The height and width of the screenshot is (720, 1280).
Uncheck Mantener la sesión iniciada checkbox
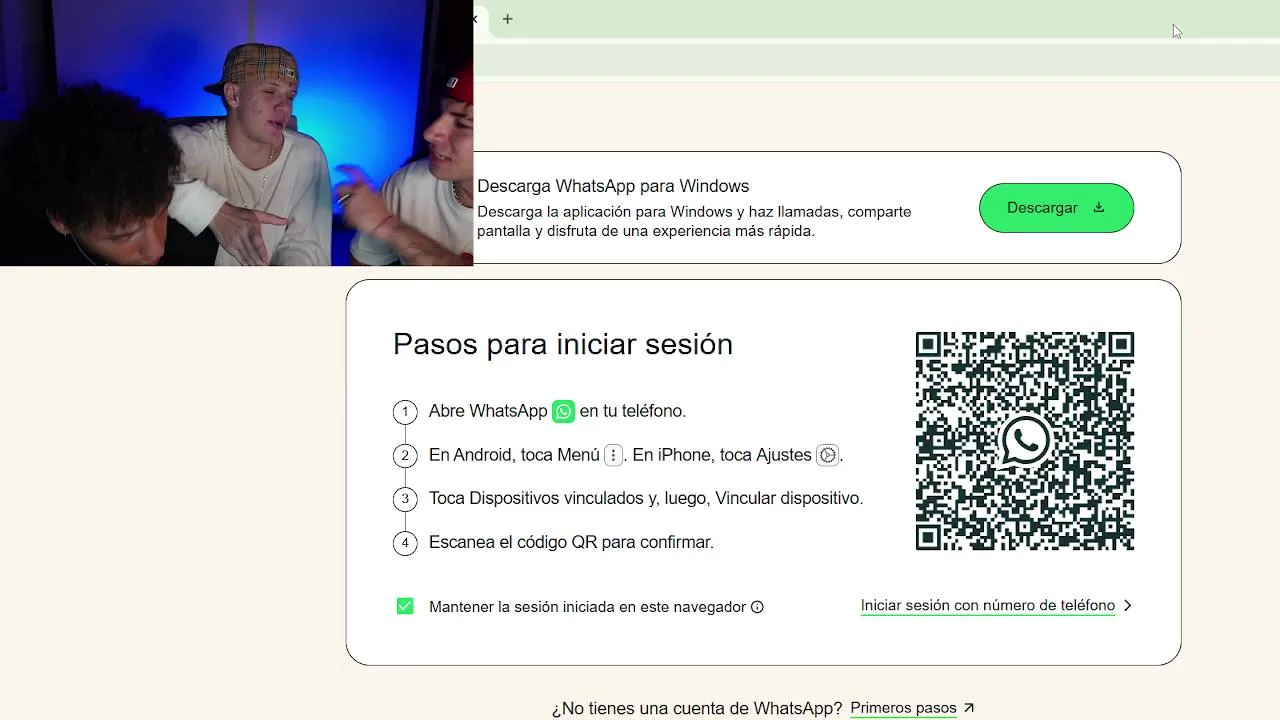click(405, 606)
